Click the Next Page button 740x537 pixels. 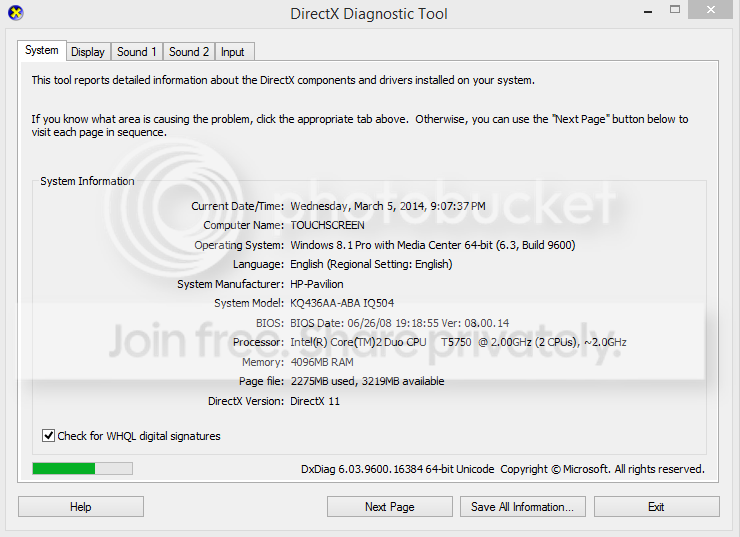click(x=389, y=507)
